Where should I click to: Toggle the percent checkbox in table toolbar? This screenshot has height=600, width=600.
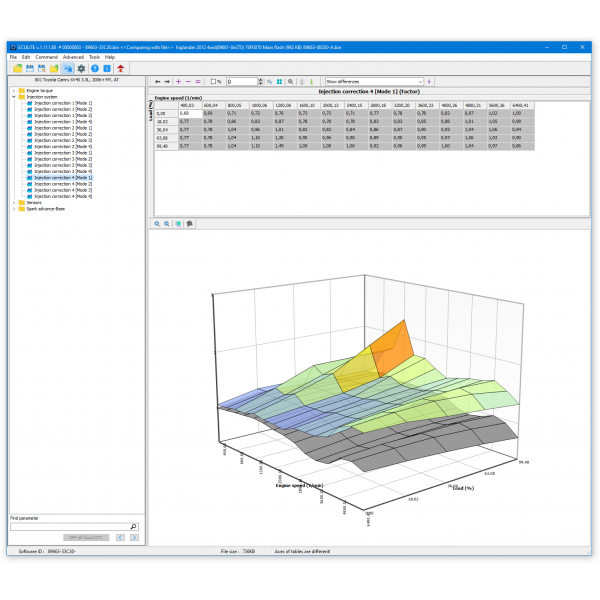tap(211, 81)
